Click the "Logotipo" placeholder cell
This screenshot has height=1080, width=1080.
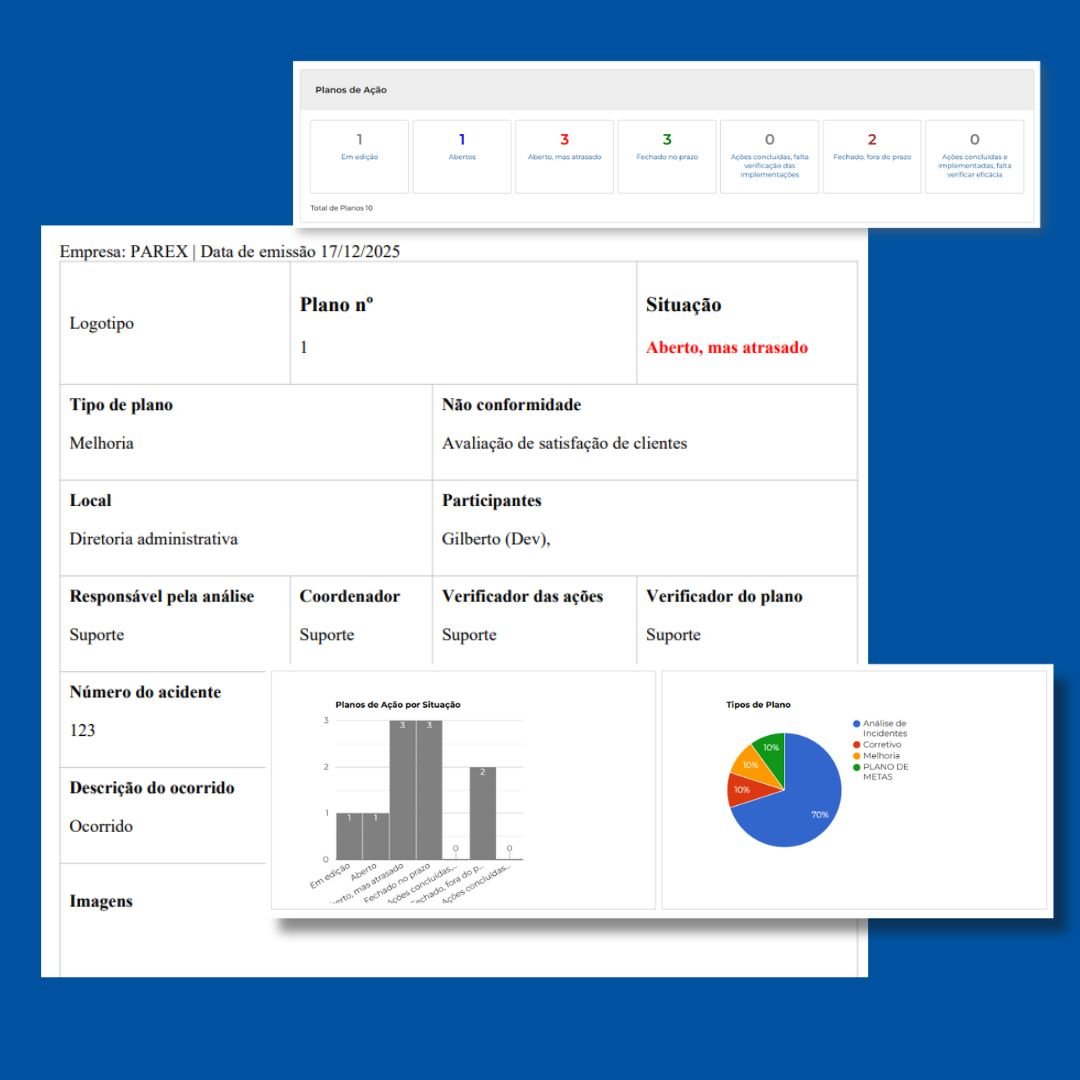pos(101,323)
